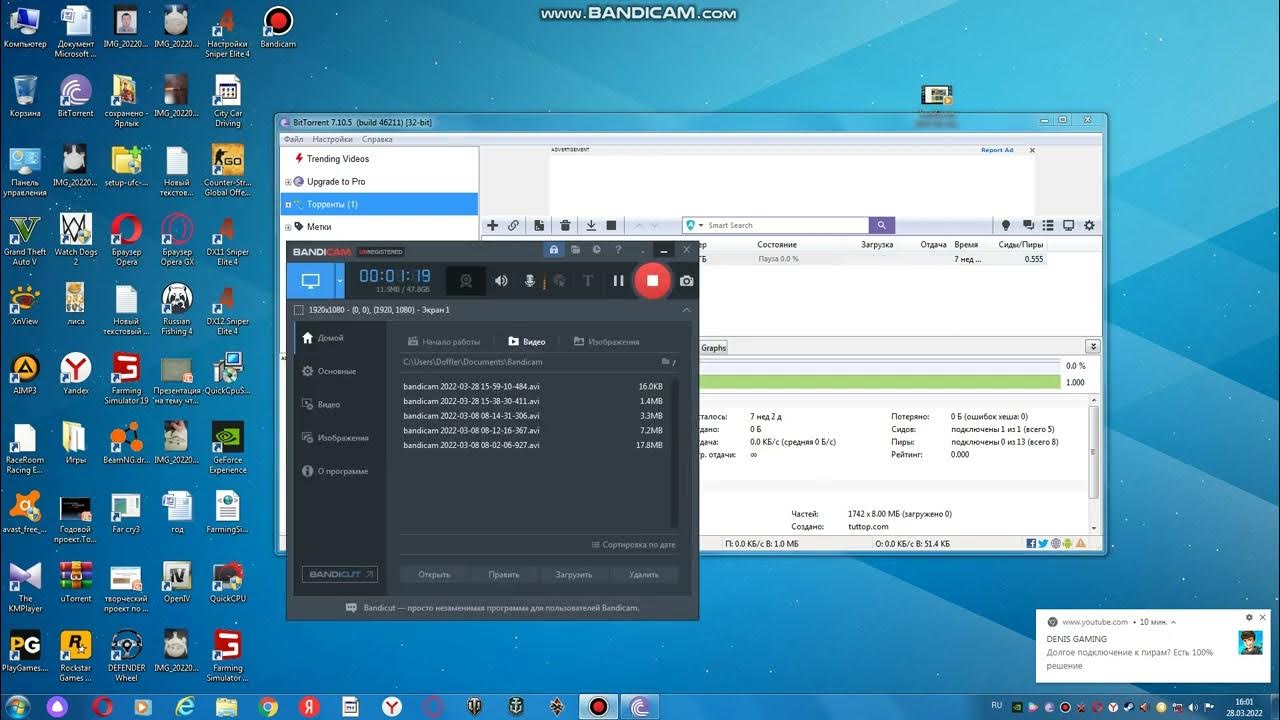The width and height of the screenshot is (1280, 720).
Task: Click remote monitor icon in BitTorrent toolbar
Action: point(1068,226)
